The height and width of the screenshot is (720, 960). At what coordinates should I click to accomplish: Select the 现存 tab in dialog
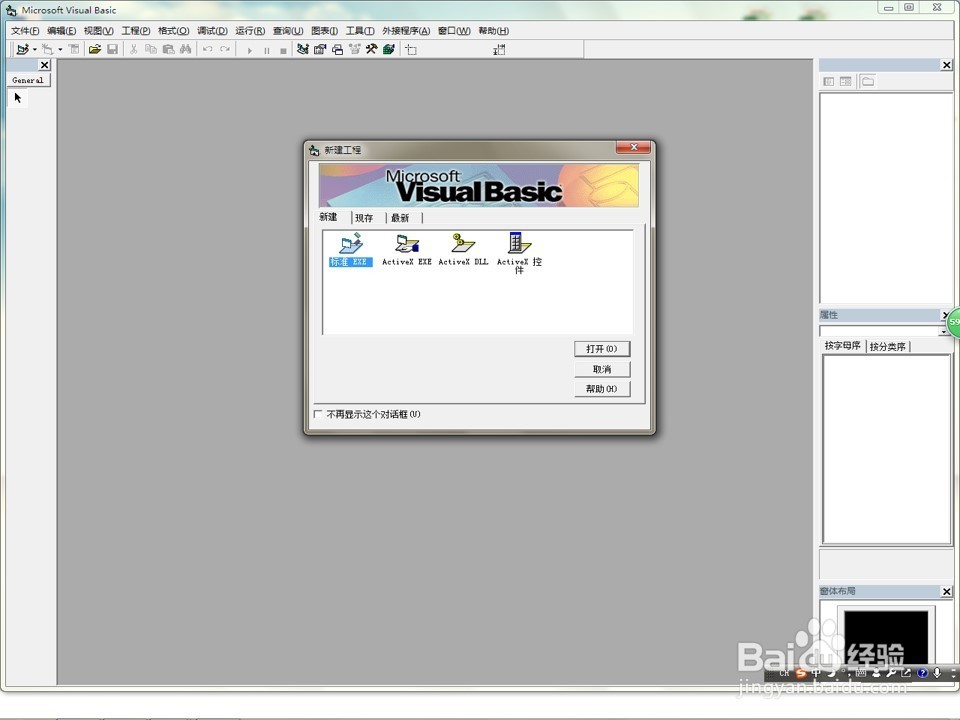pyautogui.click(x=364, y=218)
